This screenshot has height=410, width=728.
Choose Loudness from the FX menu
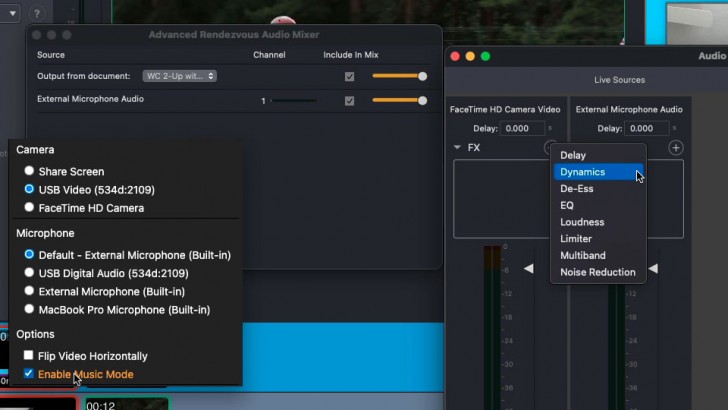[x=598, y=222]
